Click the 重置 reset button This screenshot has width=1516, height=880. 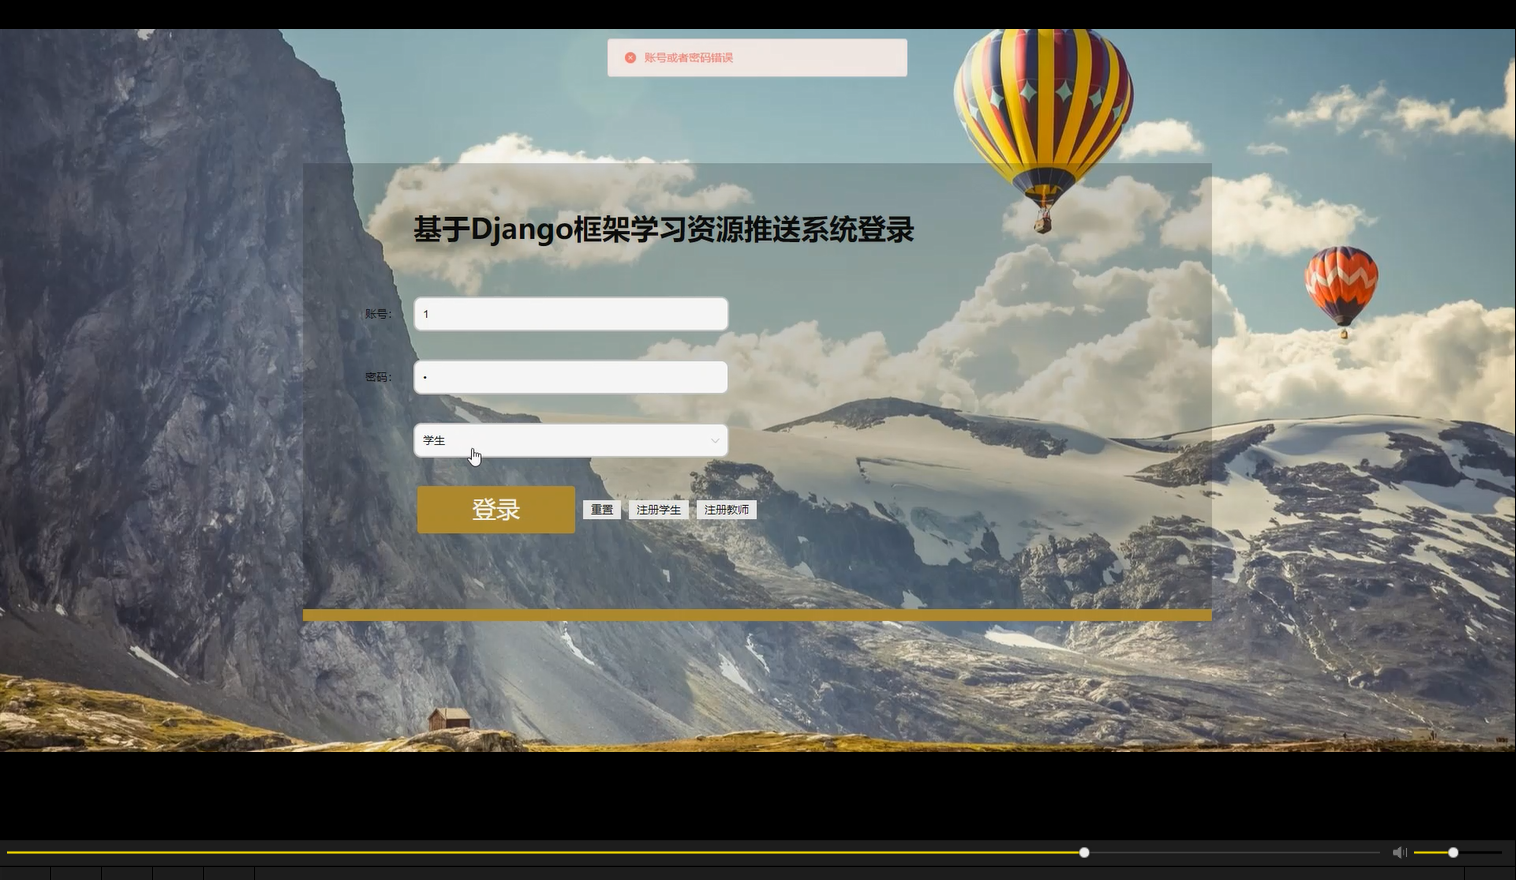pos(601,509)
